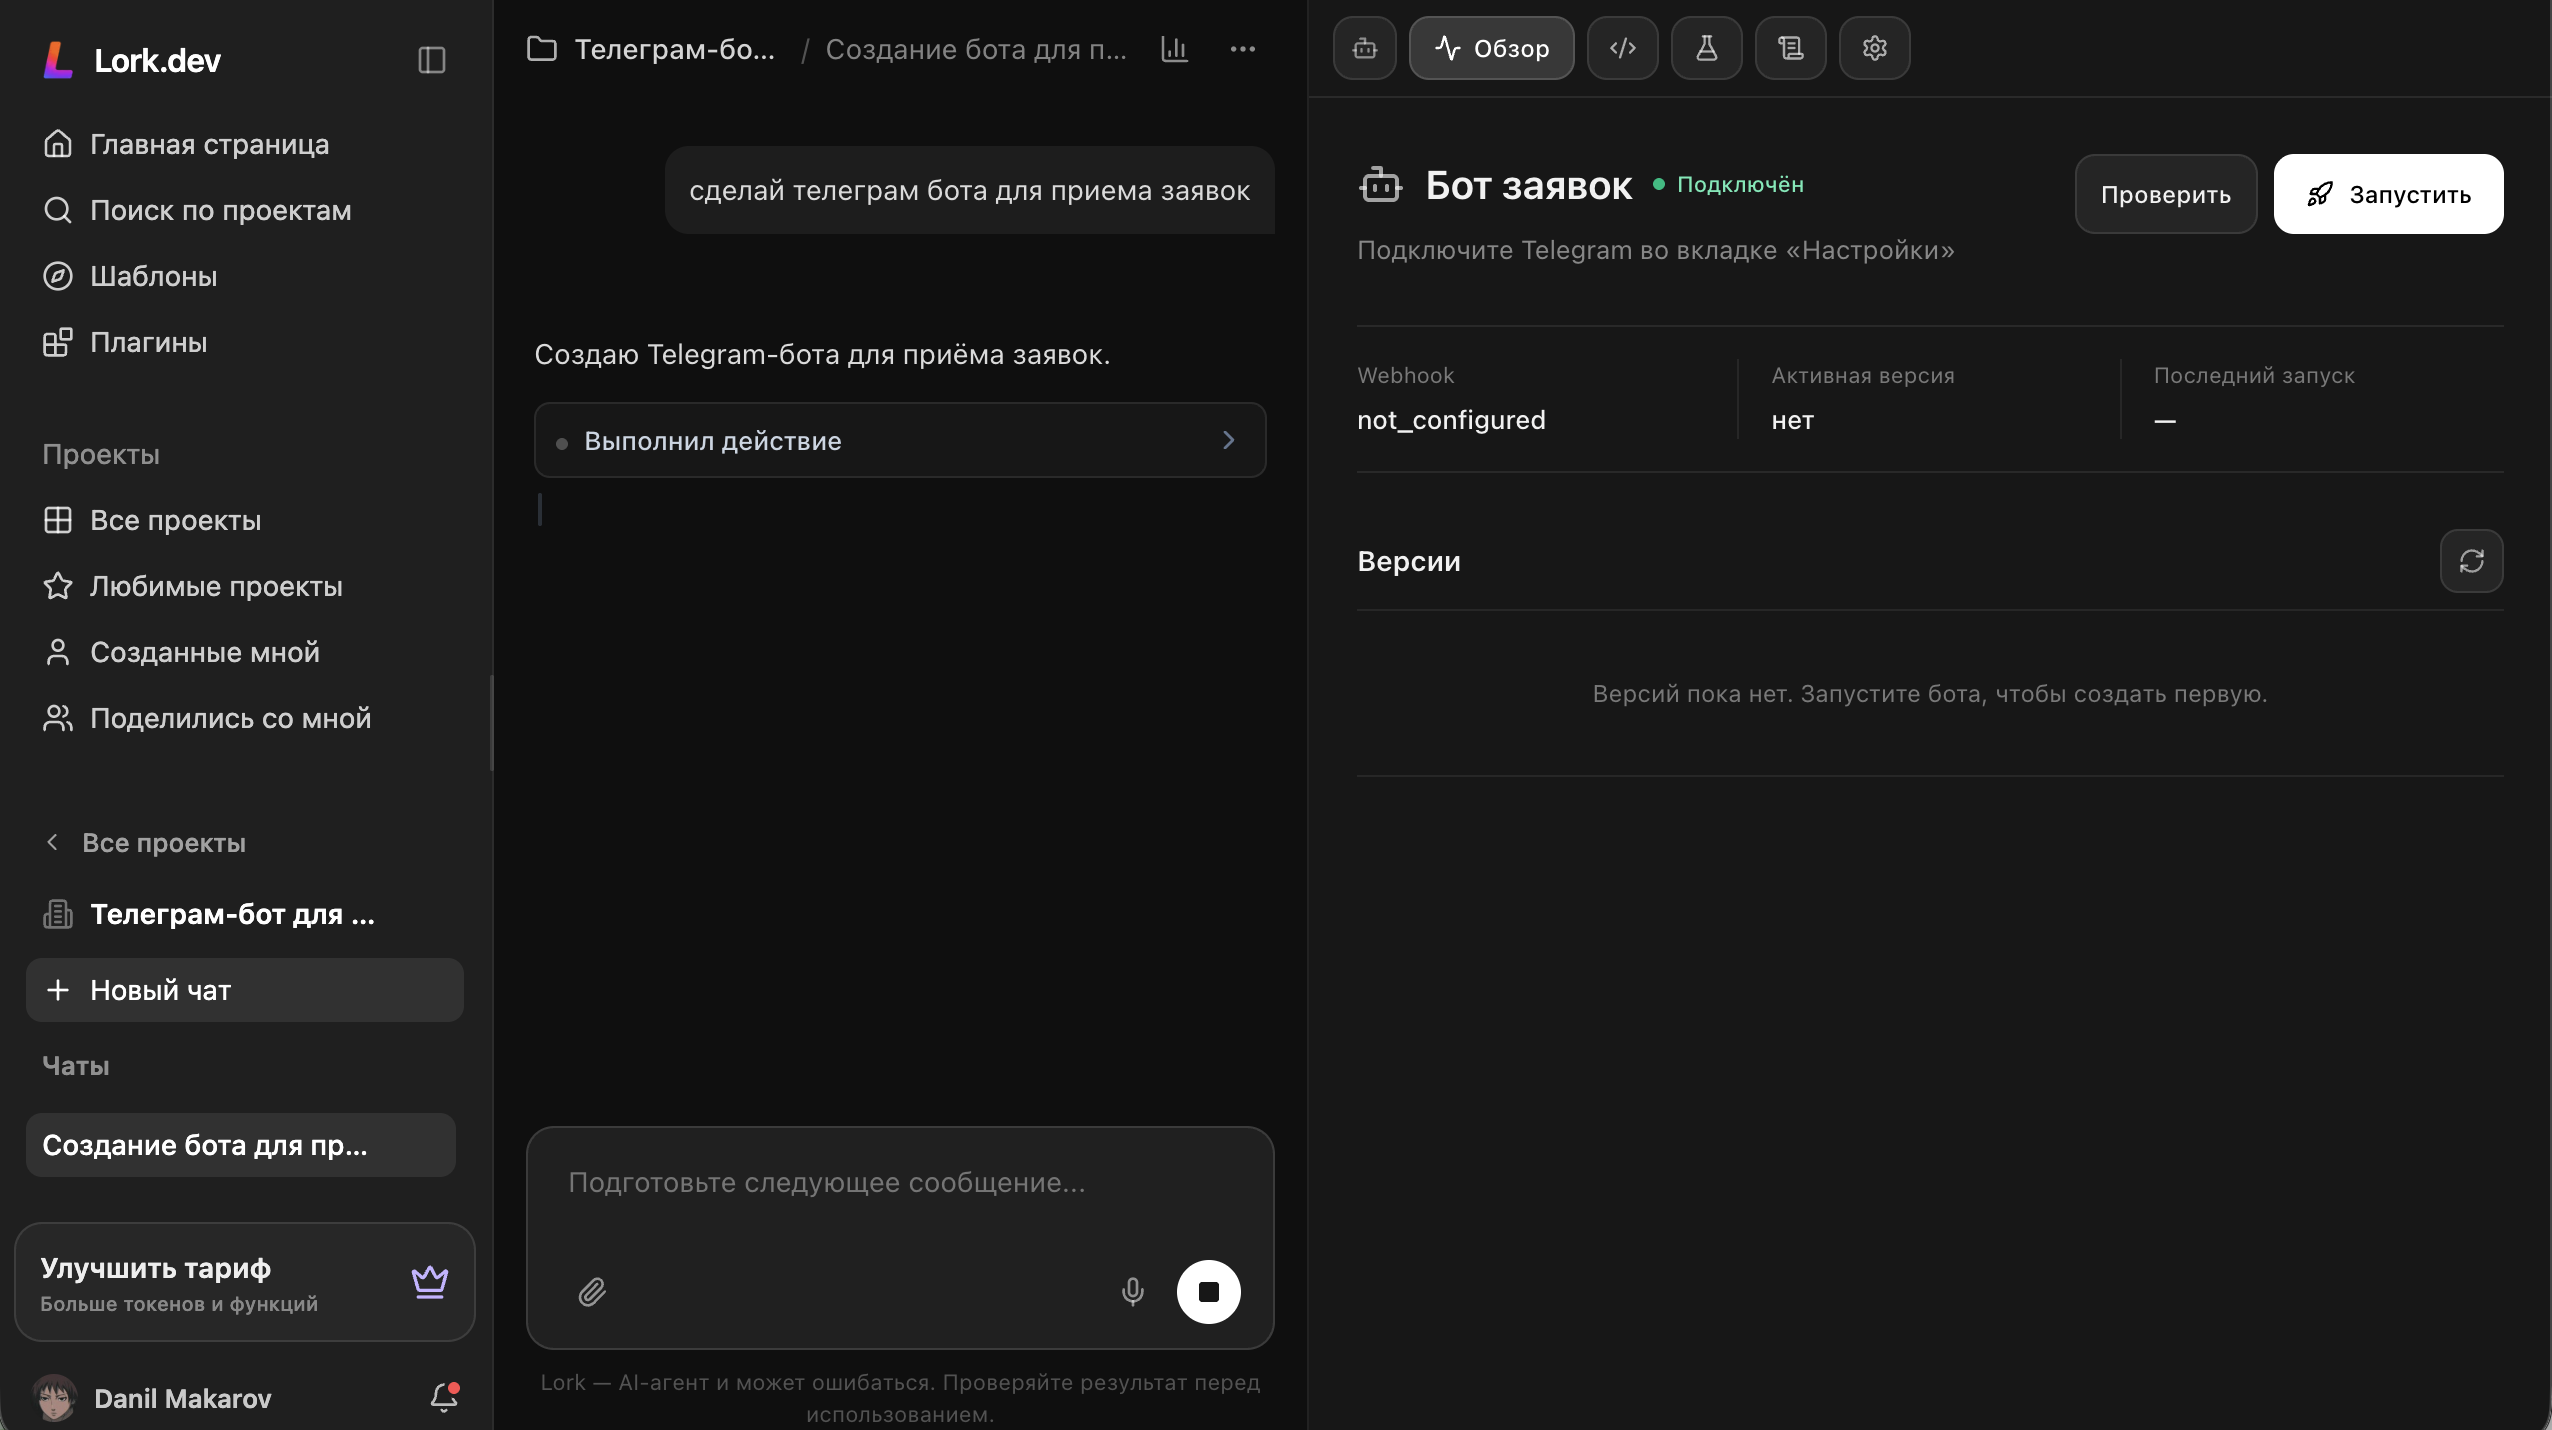
Task: Click the Проекты section header
Action: [x=101, y=454]
